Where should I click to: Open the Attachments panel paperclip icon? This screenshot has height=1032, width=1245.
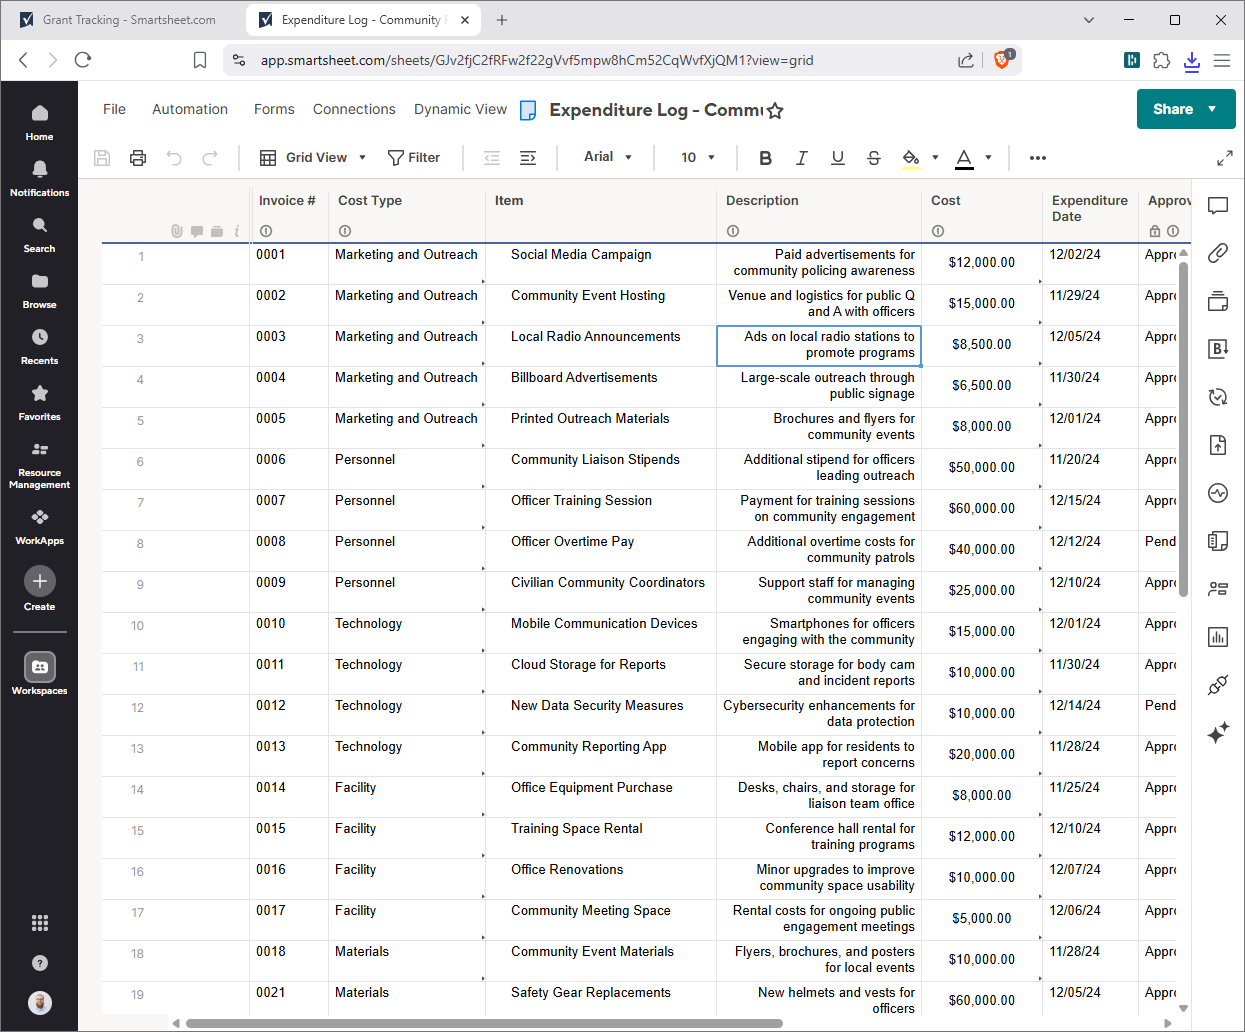point(1217,253)
